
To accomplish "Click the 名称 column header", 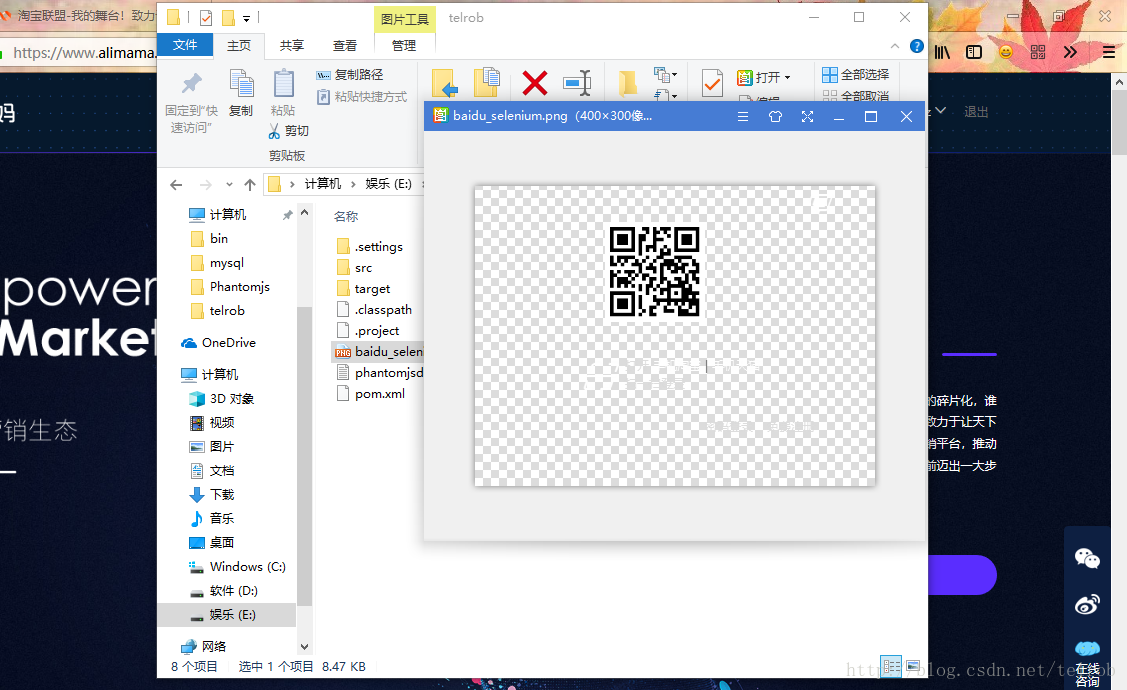I will [x=346, y=216].
